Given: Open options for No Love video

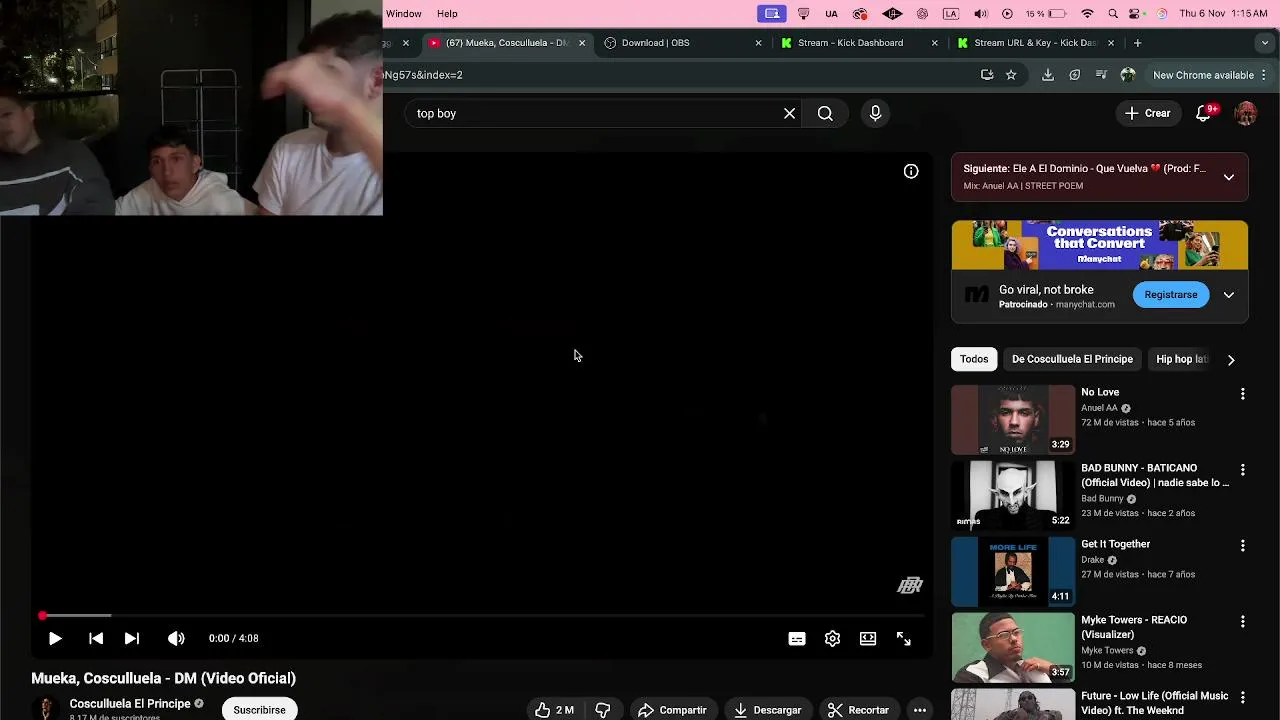Looking at the screenshot, I should [1243, 394].
